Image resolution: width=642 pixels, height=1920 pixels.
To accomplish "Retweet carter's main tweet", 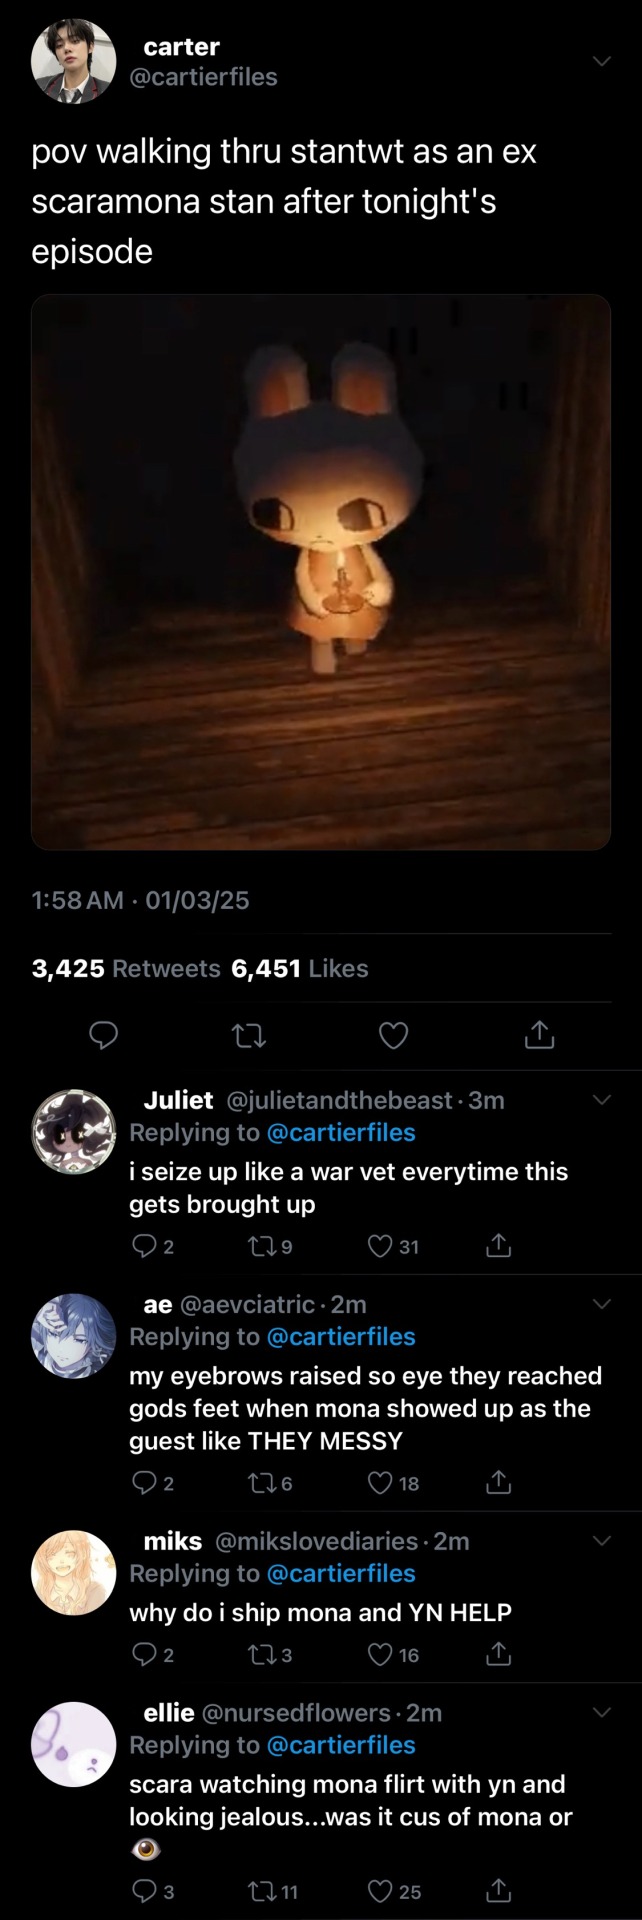I will [249, 1035].
